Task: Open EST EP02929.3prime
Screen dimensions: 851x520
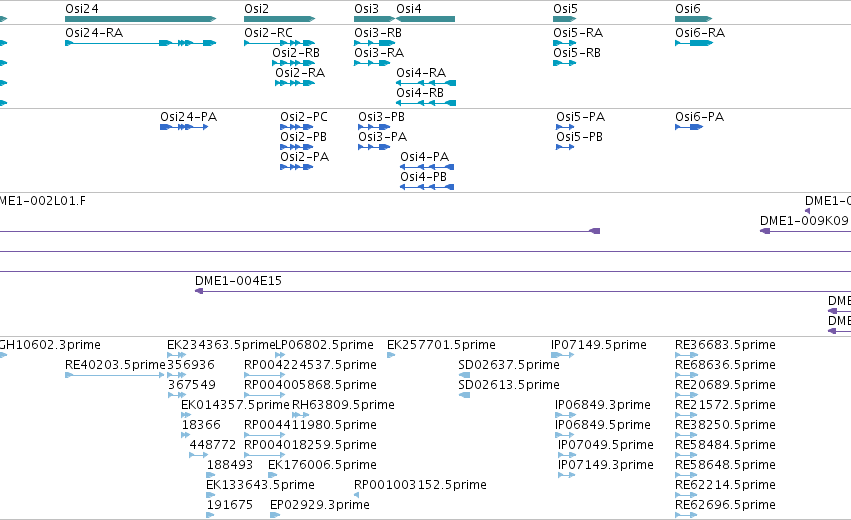Action: [x=320, y=505]
